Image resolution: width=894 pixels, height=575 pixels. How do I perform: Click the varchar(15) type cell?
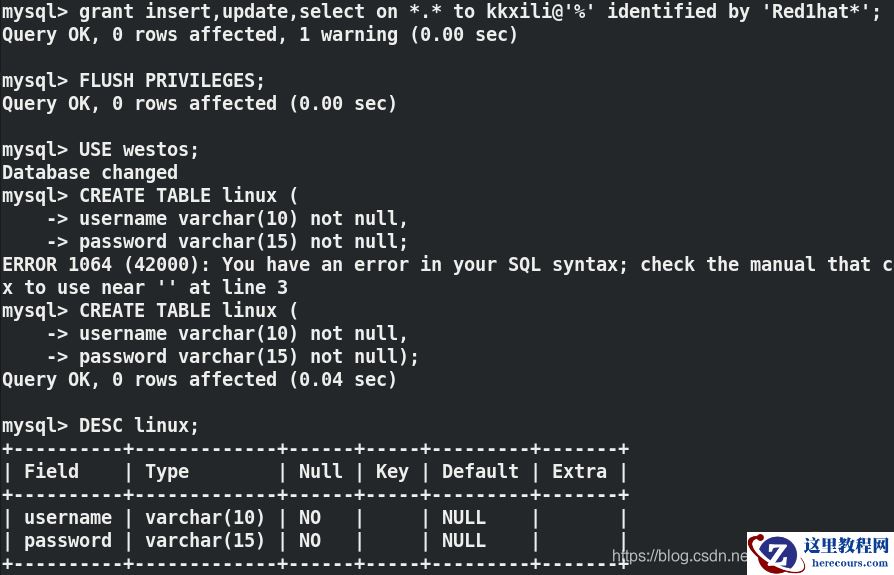pos(205,540)
